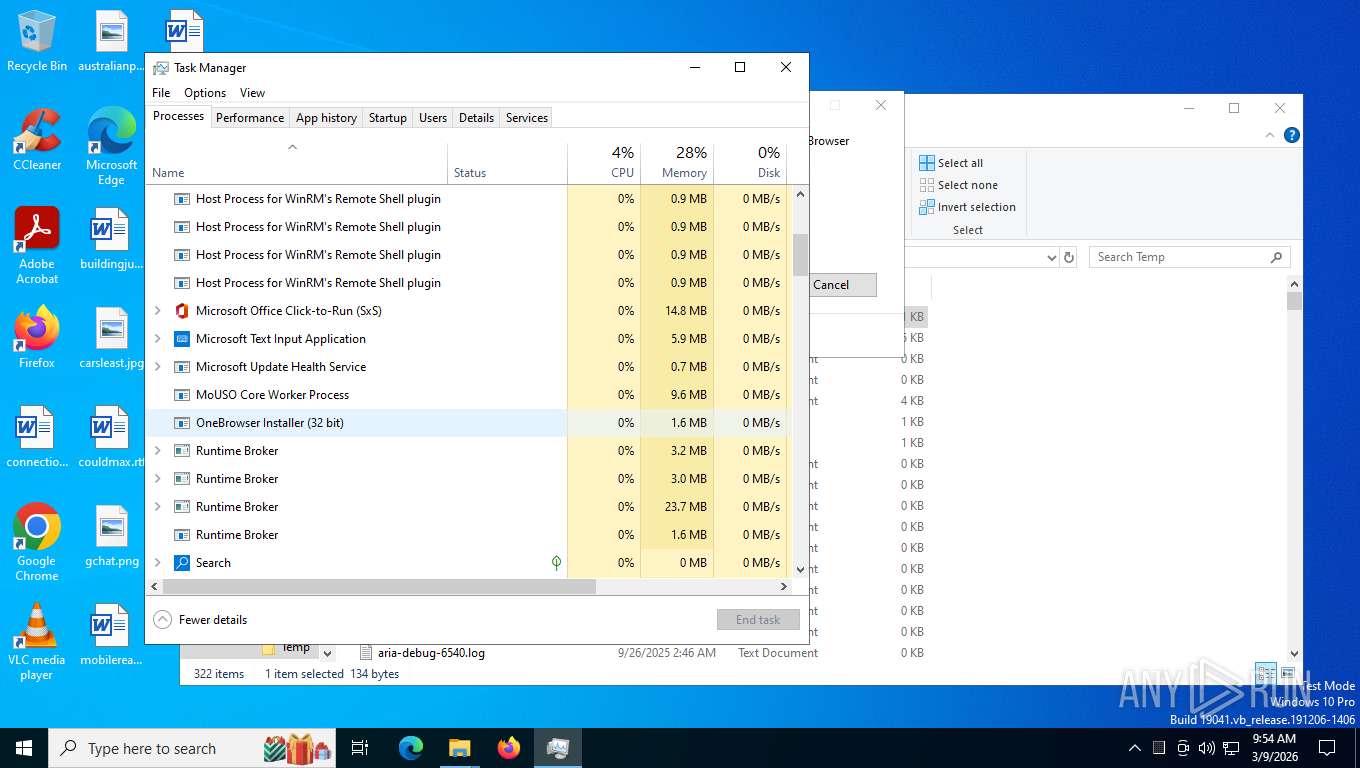Expand Microsoft Office Click-to-Run process

tap(157, 311)
